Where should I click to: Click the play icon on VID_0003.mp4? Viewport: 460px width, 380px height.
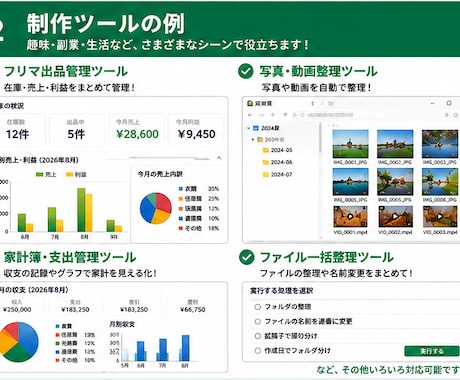440,217
